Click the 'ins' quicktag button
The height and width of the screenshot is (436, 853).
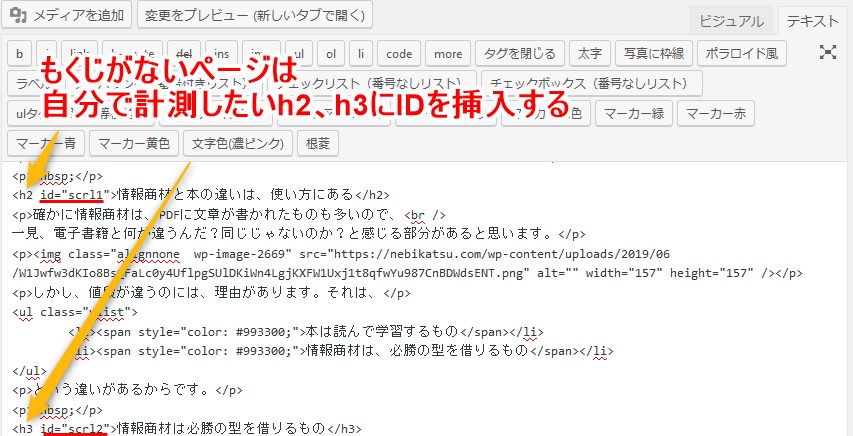click(x=222, y=53)
